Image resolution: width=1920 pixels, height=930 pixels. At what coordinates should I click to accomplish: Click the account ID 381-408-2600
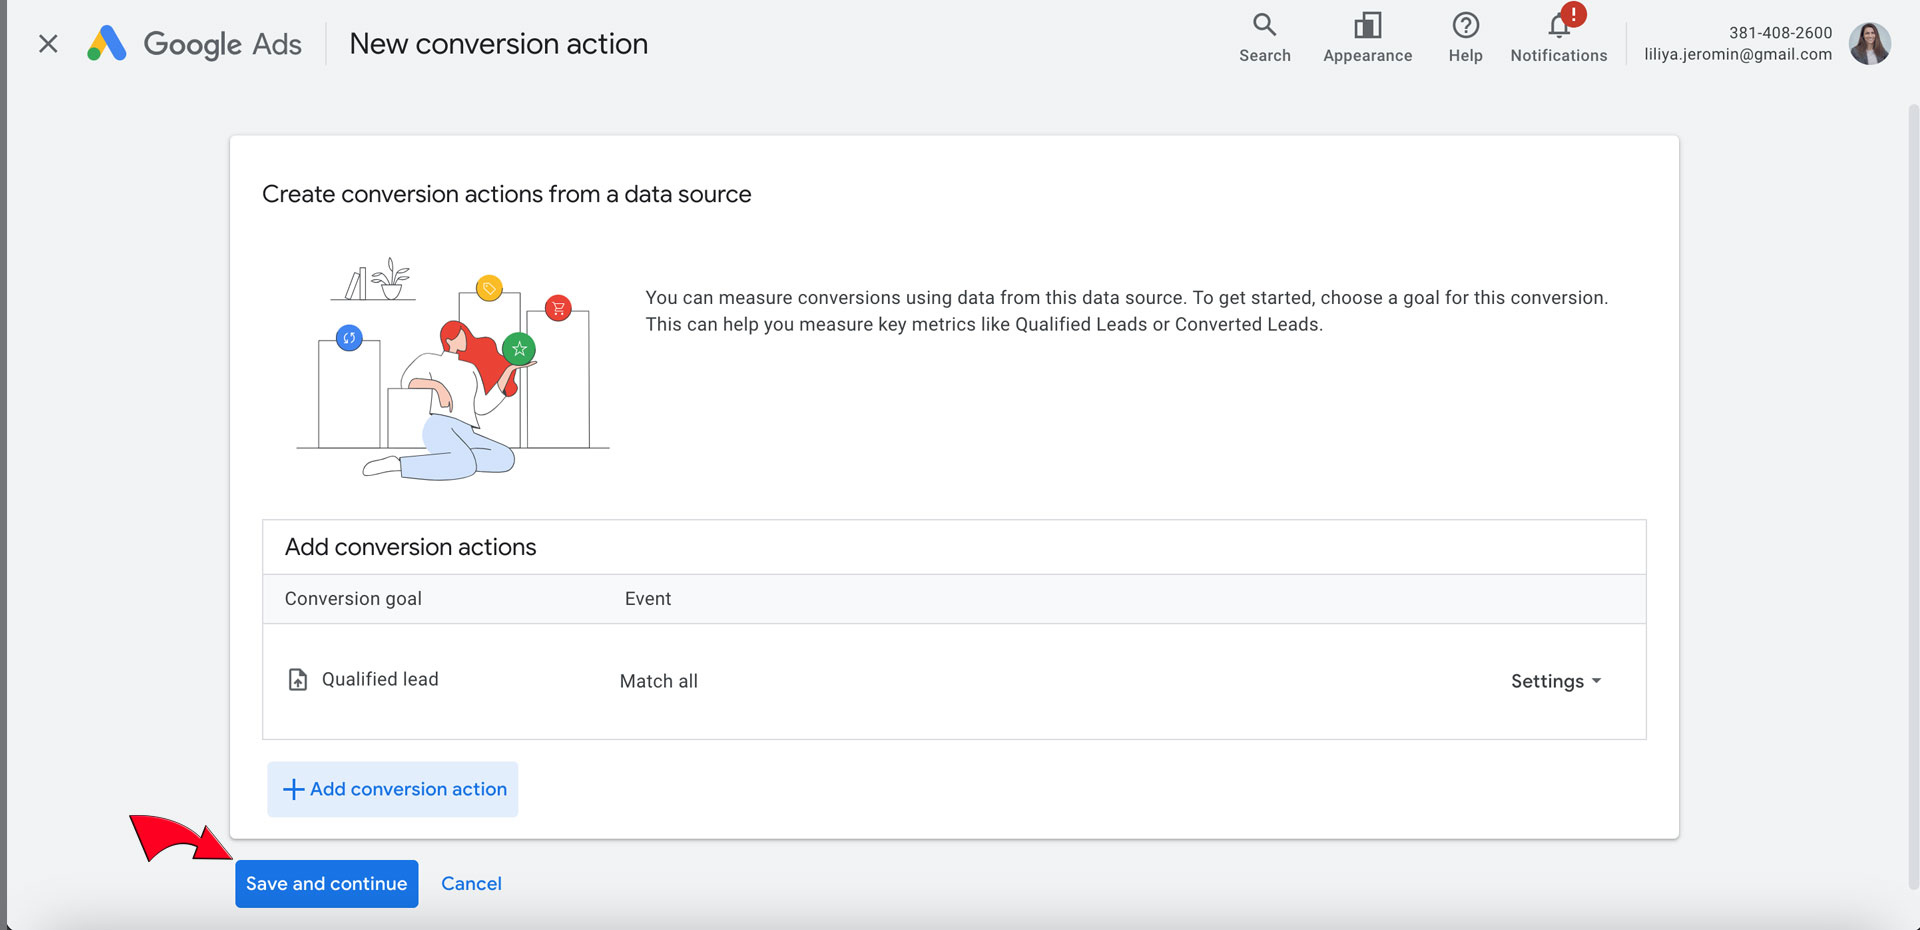pos(1781,33)
